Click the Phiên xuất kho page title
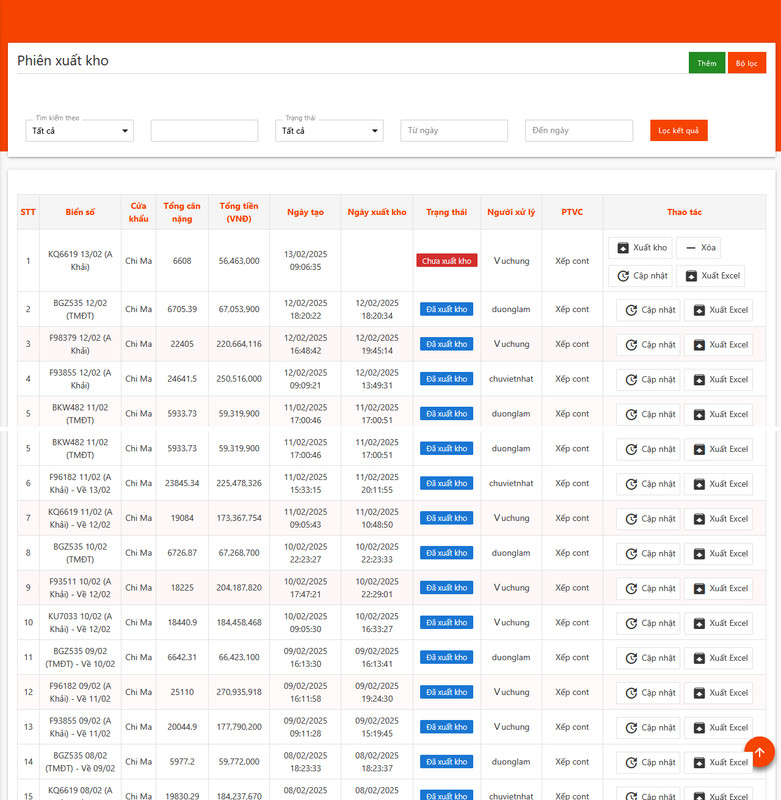The image size is (781, 800). (63, 61)
